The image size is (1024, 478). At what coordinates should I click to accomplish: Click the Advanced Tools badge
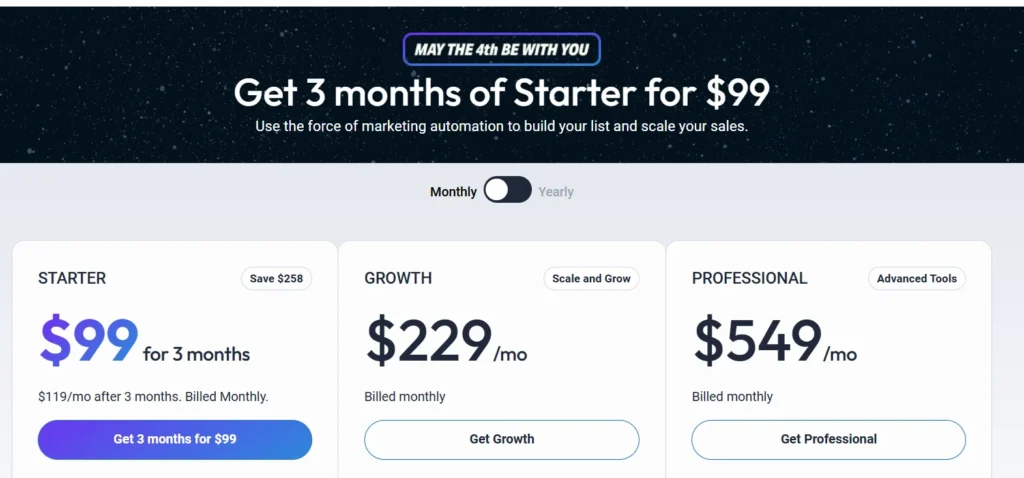coord(917,278)
